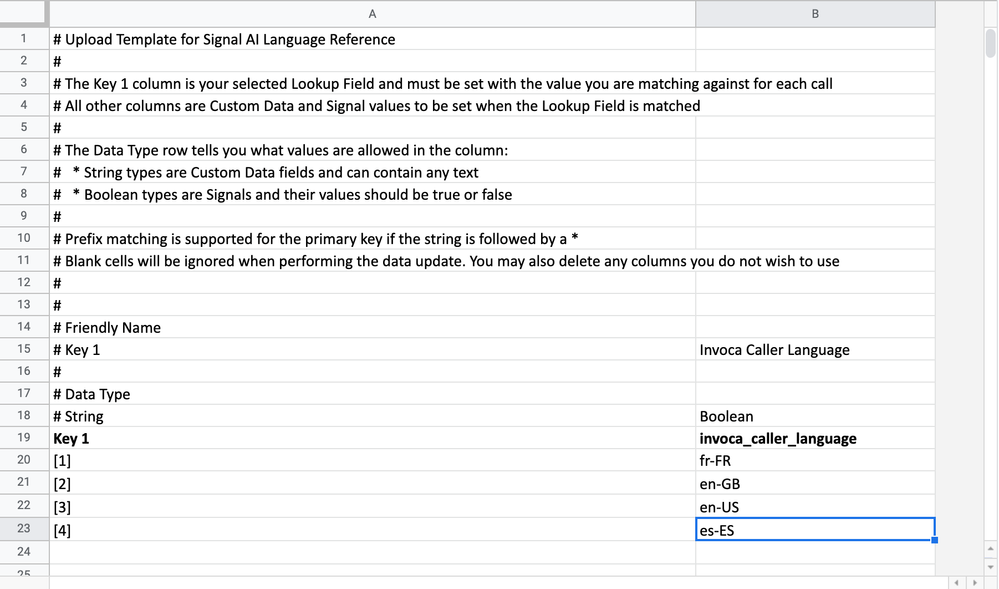Select the fr-FR cell
999x589 pixels.
point(815,461)
